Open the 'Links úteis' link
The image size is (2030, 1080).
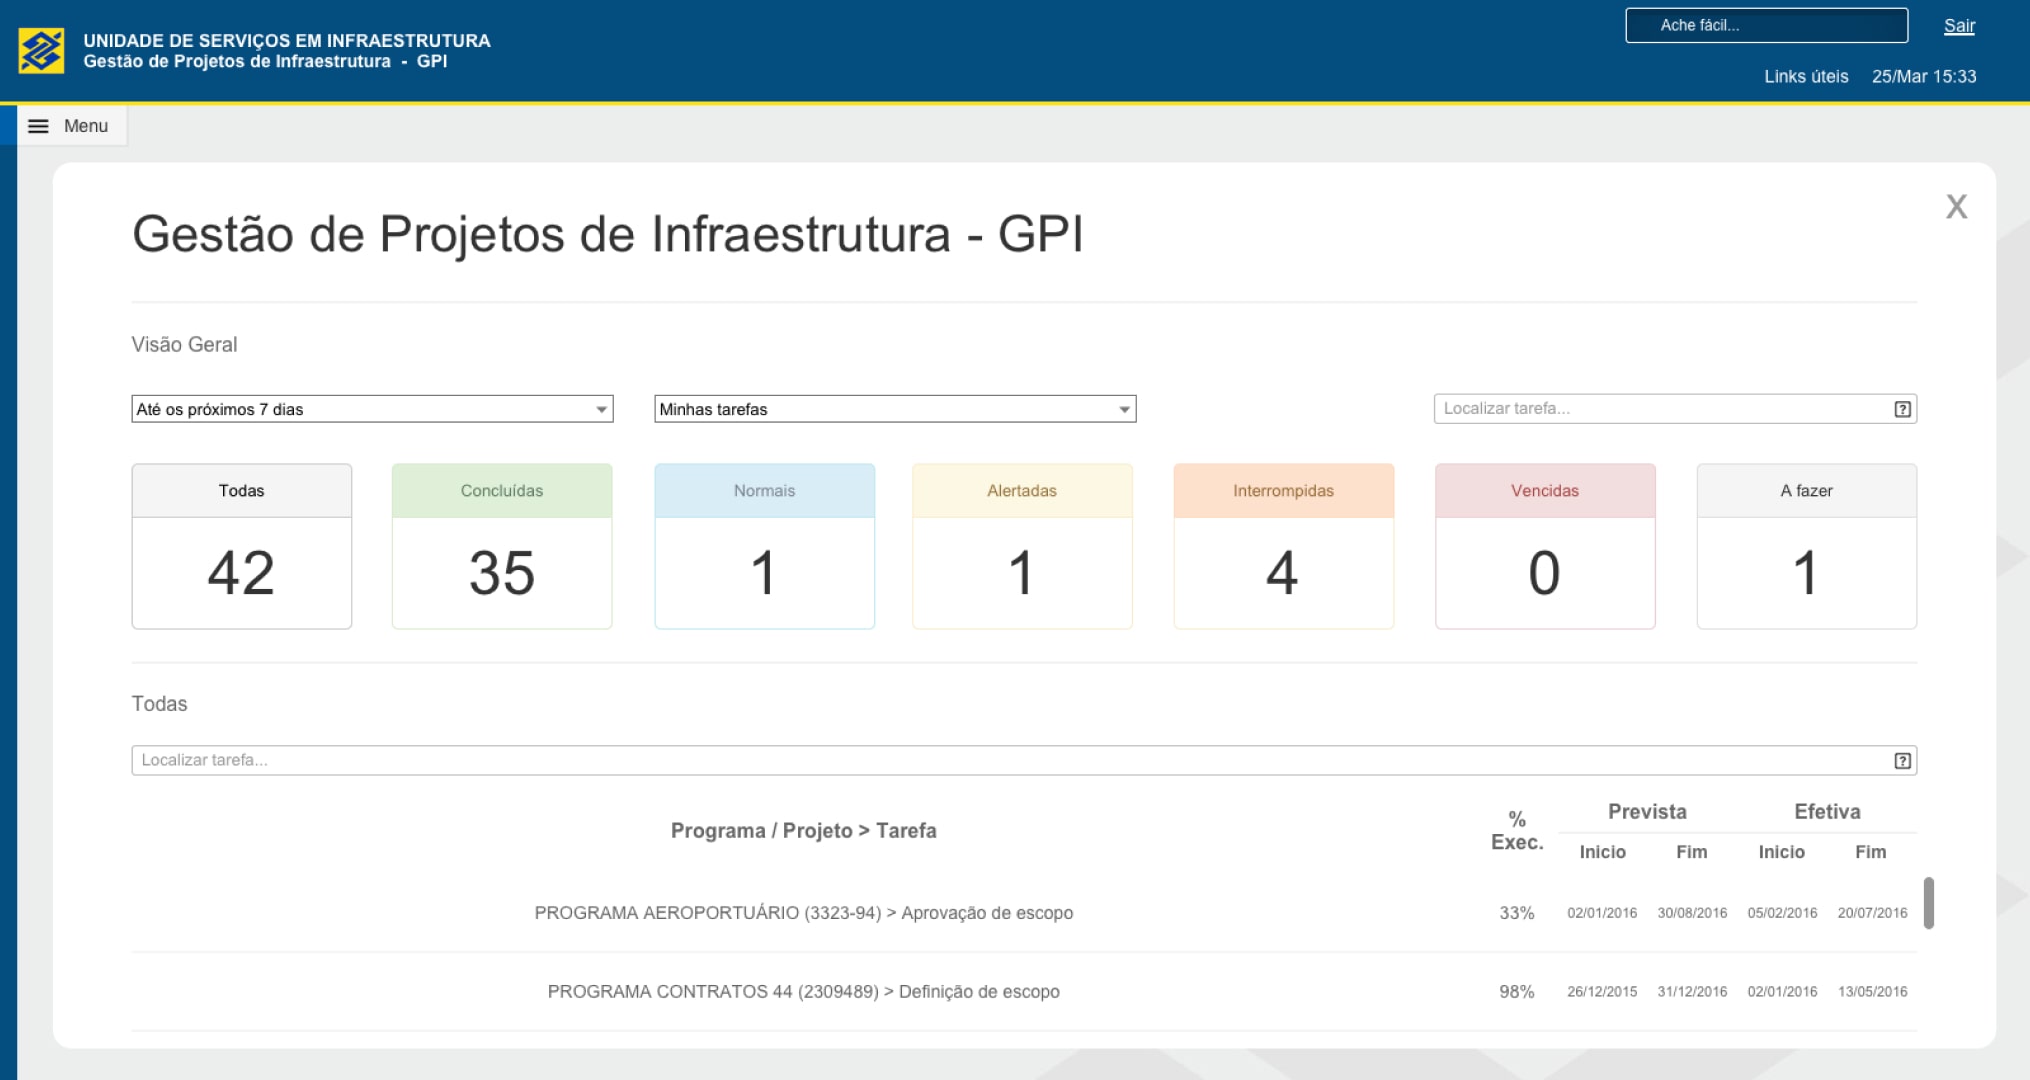tap(1805, 76)
